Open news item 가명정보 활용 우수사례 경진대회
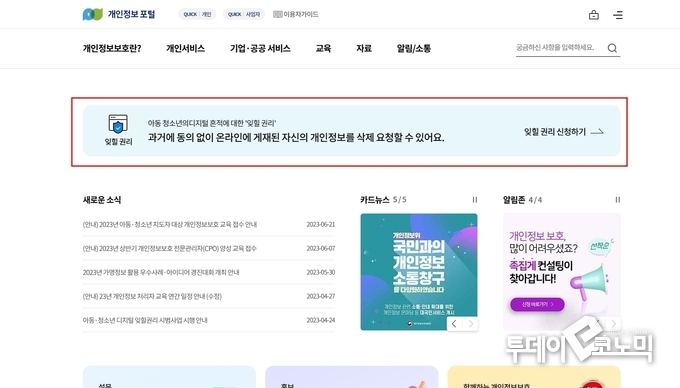The width and height of the screenshot is (680, 388). [x=161, y=272]
